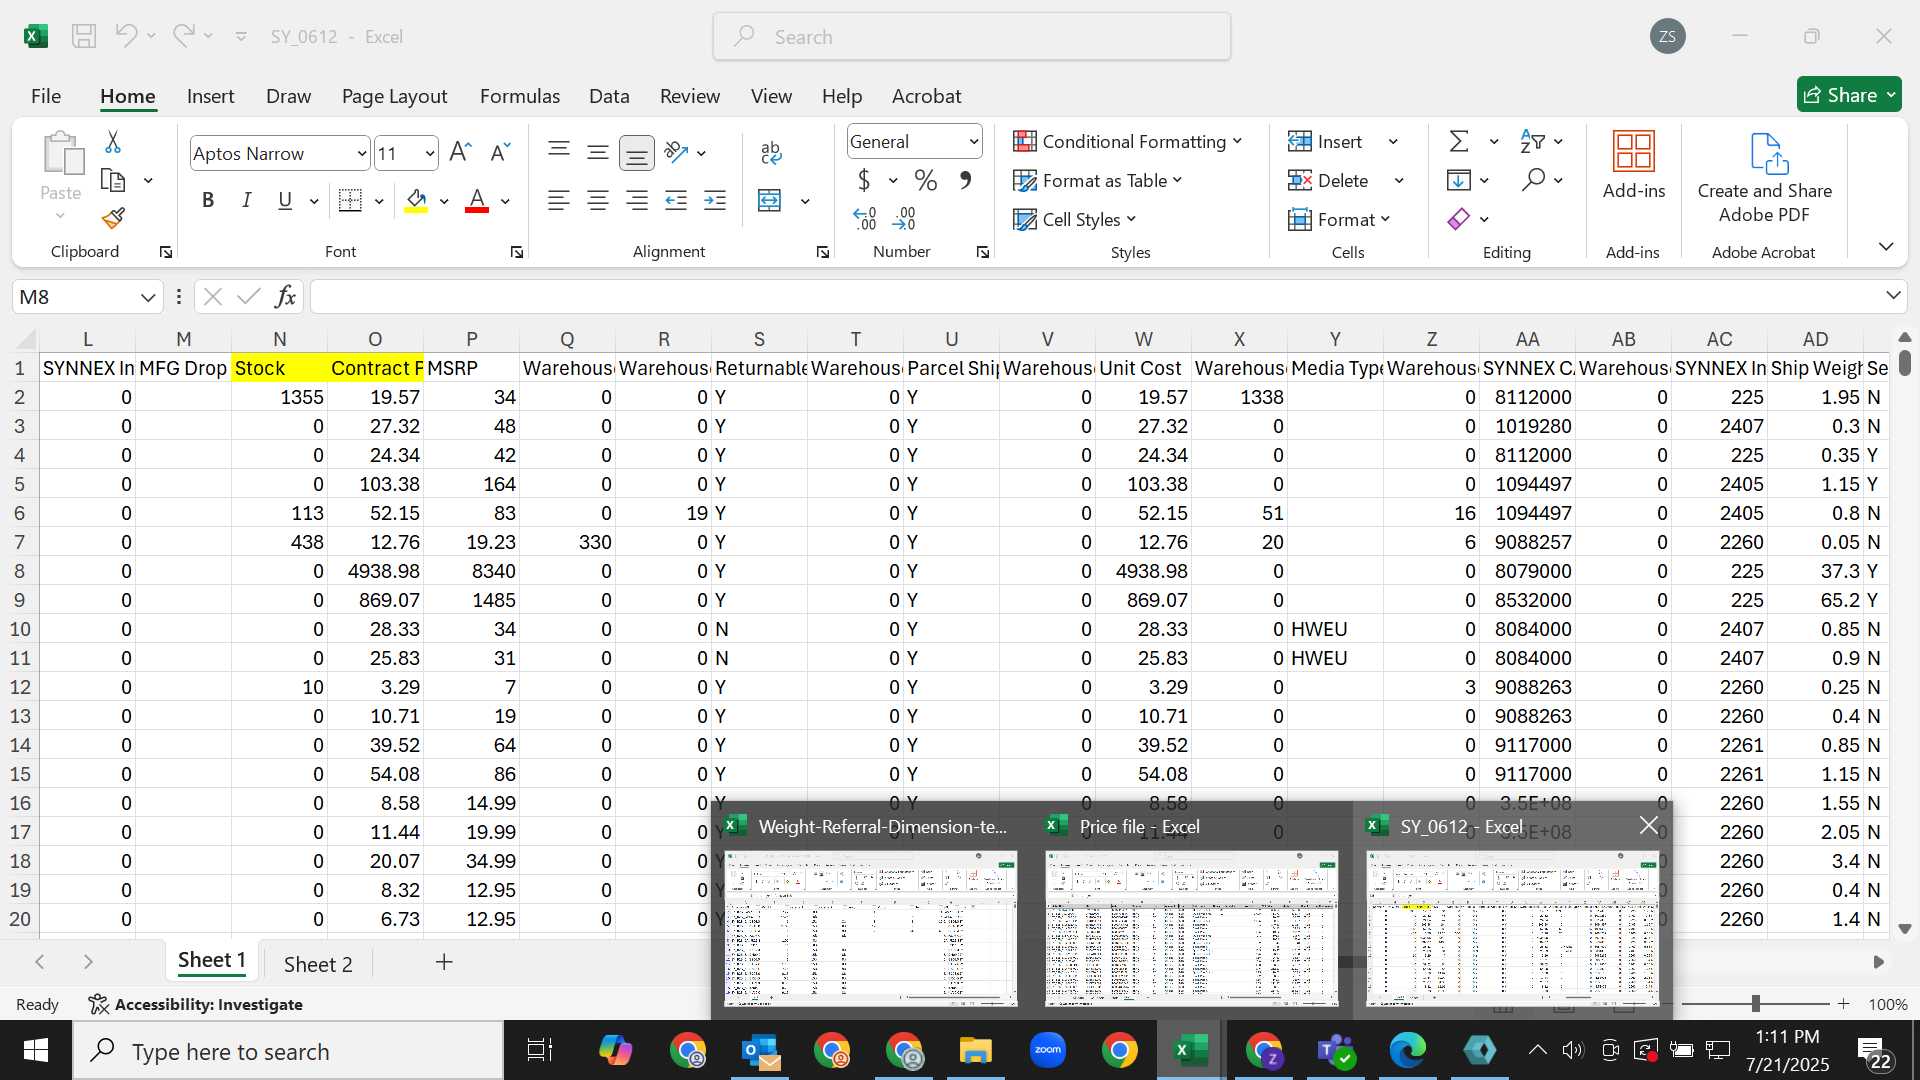Screen dimensions: 1920x1080
Task: Open Sort & Filter icon
Action: (1532, 142)
